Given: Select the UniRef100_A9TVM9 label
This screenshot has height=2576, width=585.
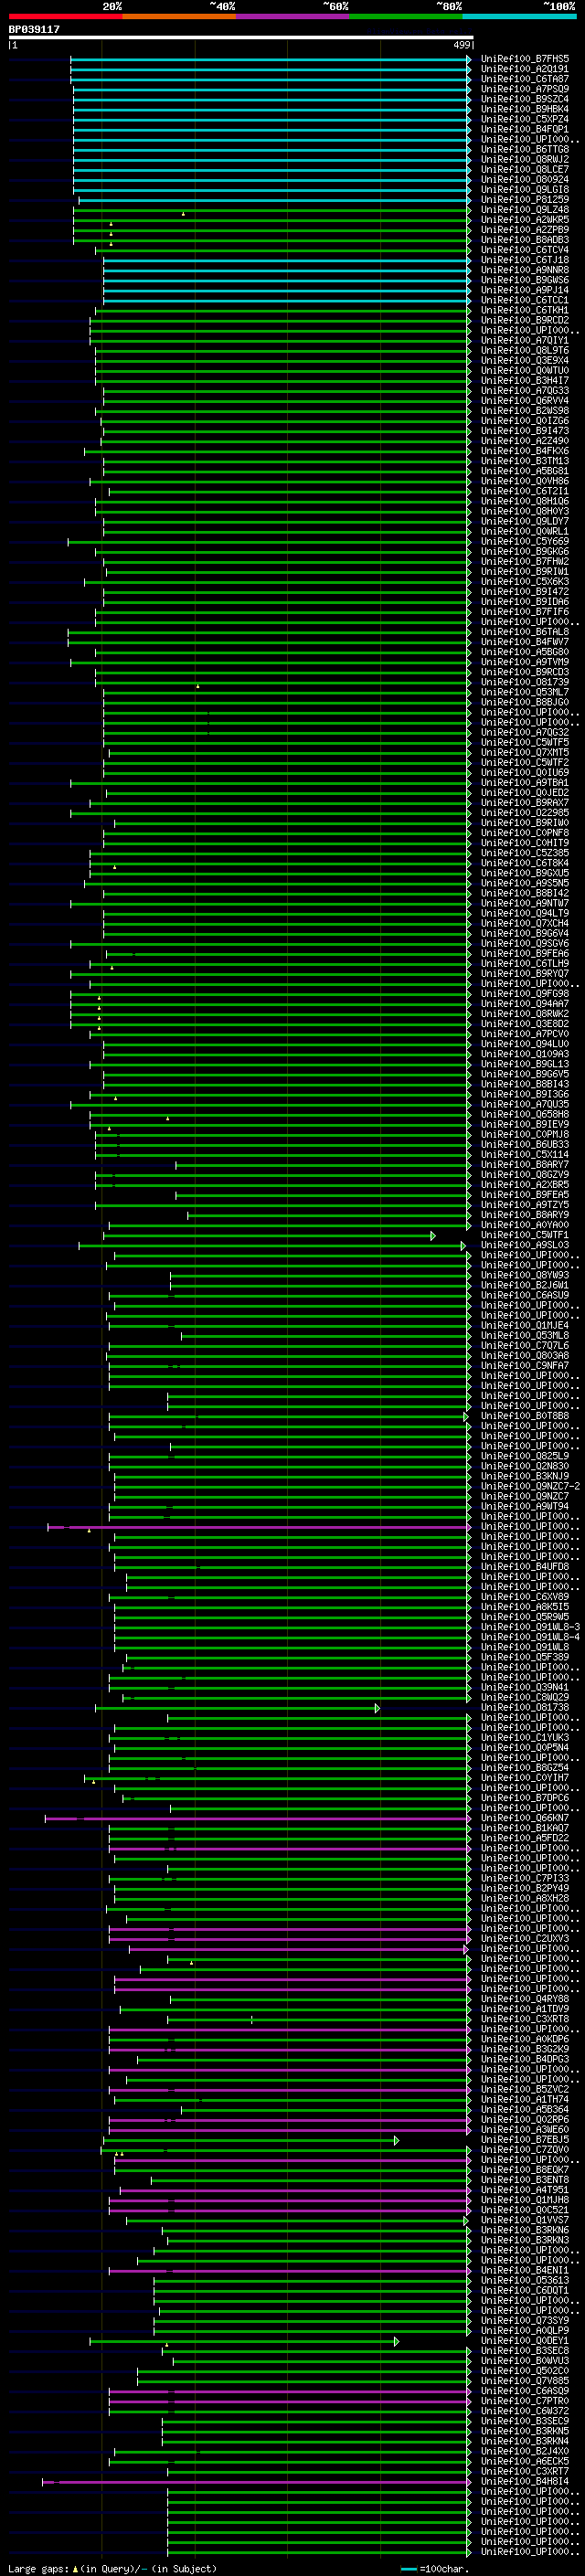Looking at the screenshot, I should pyautogui.click(x=525, y=662).
